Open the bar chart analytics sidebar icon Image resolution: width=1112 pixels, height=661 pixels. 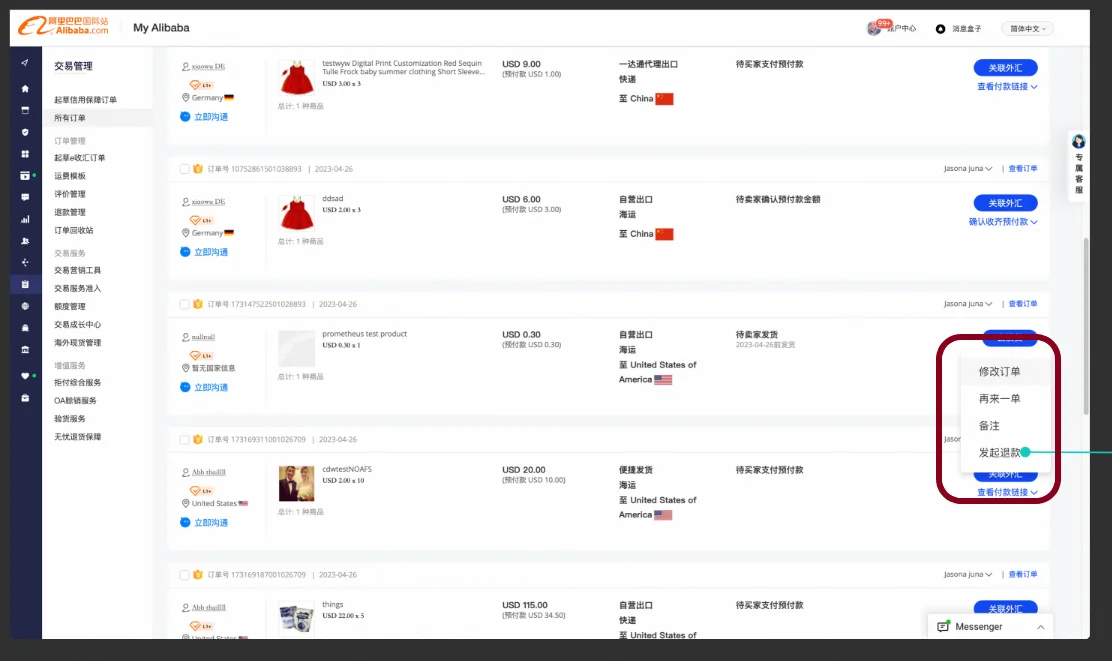pyautogui.click(x=25, y=219)
